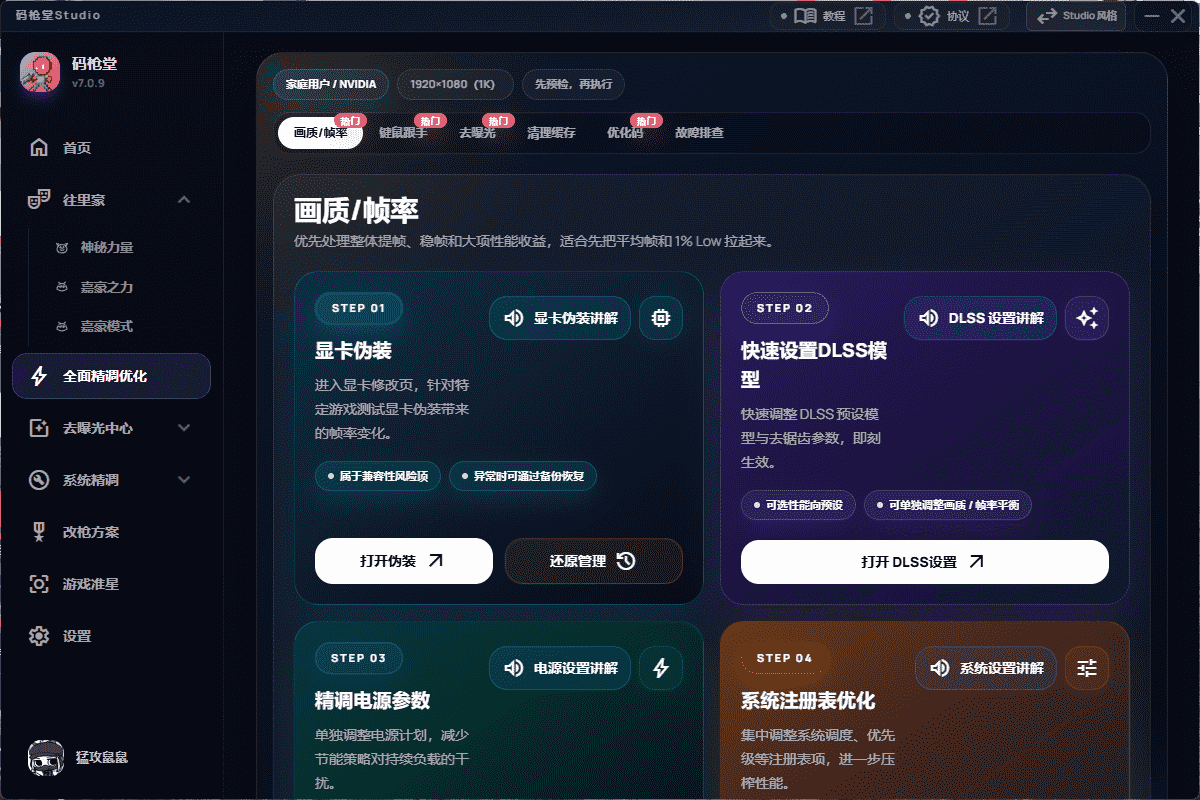Minimize the 码枪堂Studio window
The image size is (1200, 800).
1151,16
